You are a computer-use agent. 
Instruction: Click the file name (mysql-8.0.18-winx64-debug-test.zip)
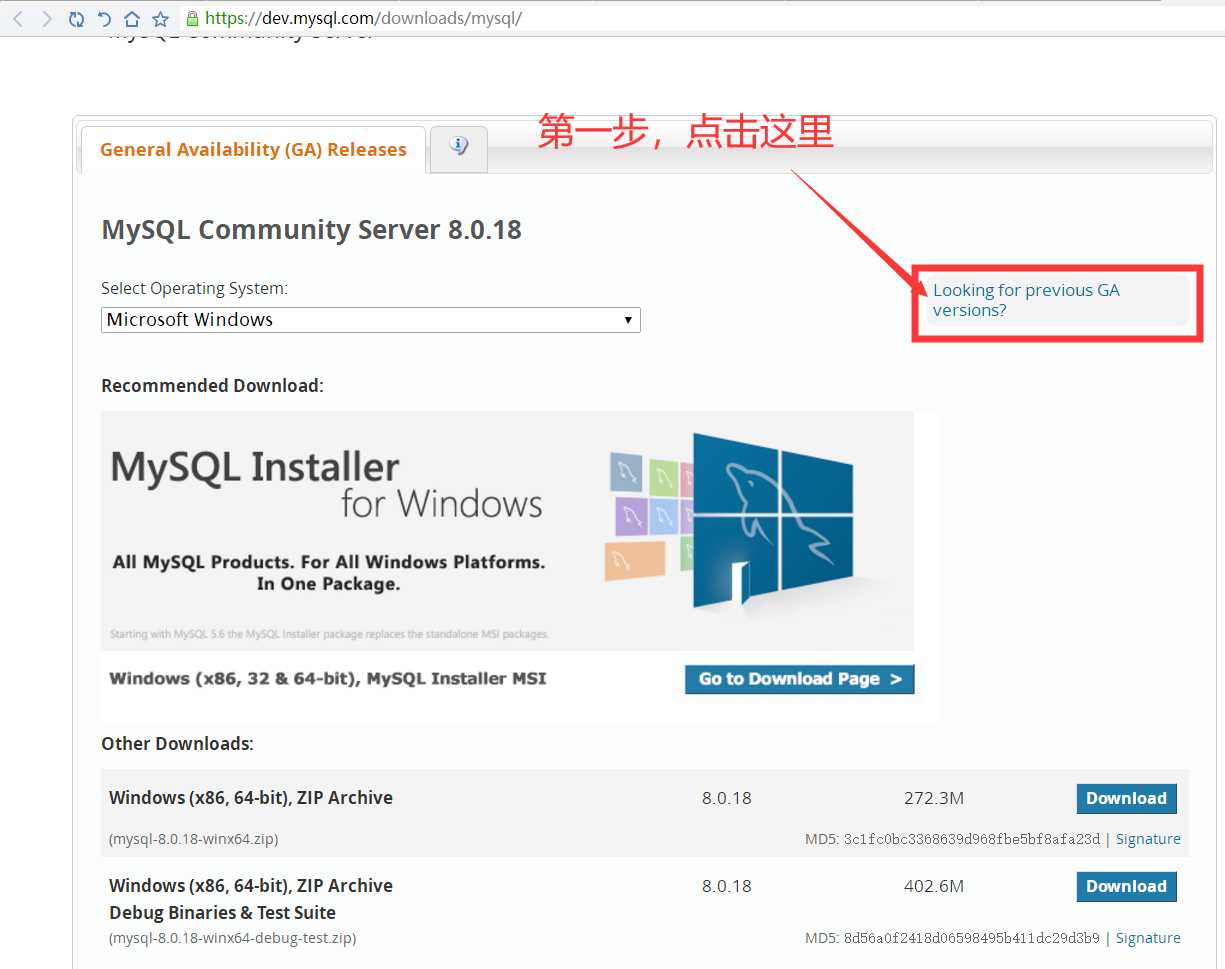(x=232, y=938)
